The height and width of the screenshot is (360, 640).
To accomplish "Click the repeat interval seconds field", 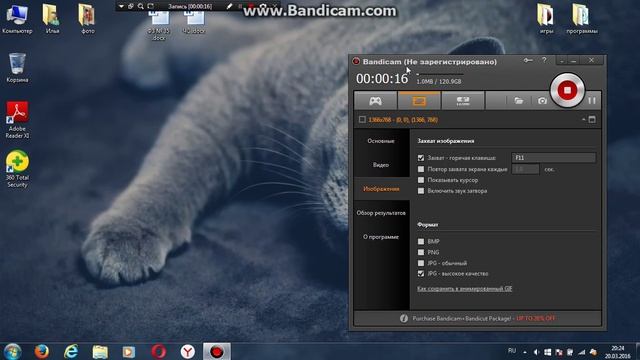I will click(x=525, y=169).
